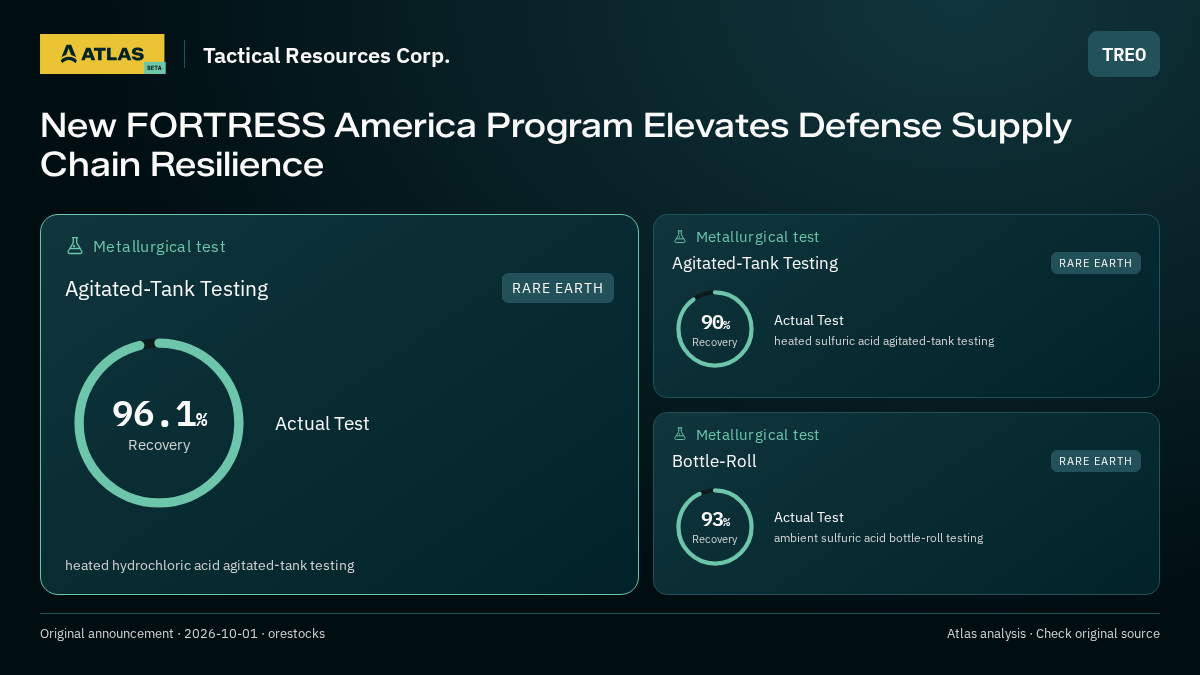This screenshot has height=675, width=1200.
Task: Click the Metallurgical test label in the 96.1% card
Action: [159, 246]
